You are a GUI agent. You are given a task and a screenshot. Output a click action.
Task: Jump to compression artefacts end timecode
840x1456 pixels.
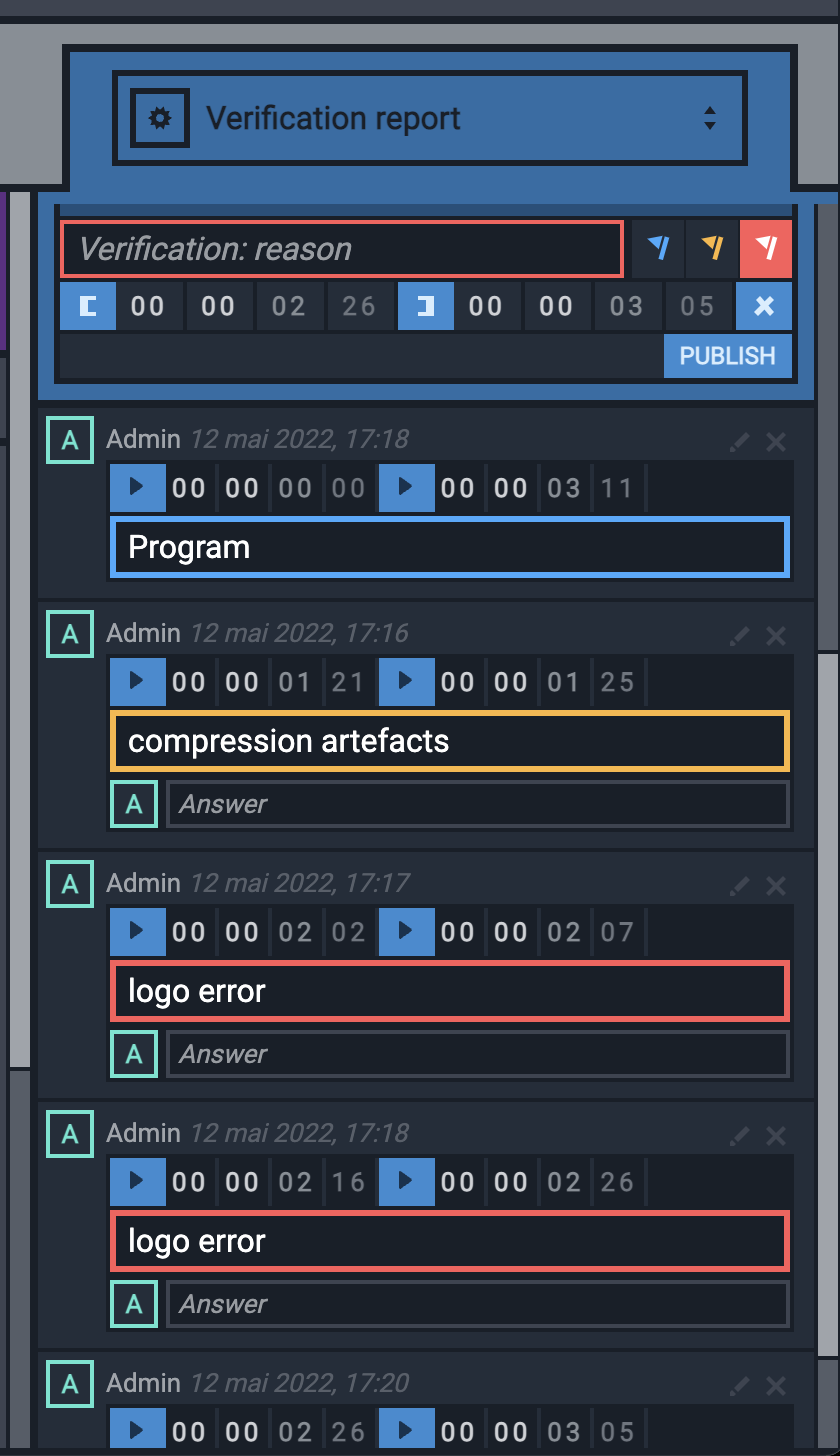coord(406,681)
